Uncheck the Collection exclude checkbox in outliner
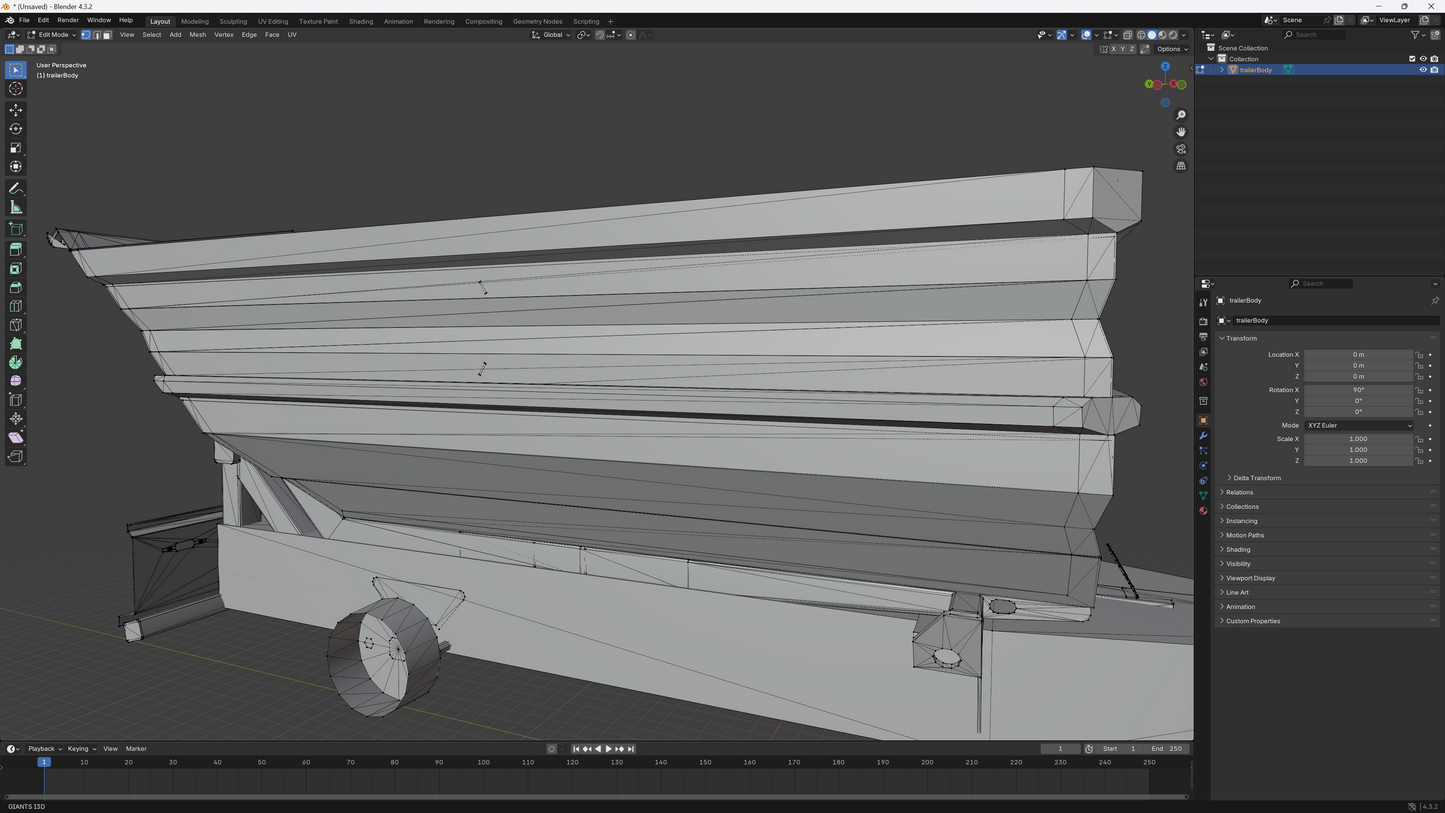The width and height of the screenshot is (1445, 813). pyautogui.click(x=1412, y=59)
